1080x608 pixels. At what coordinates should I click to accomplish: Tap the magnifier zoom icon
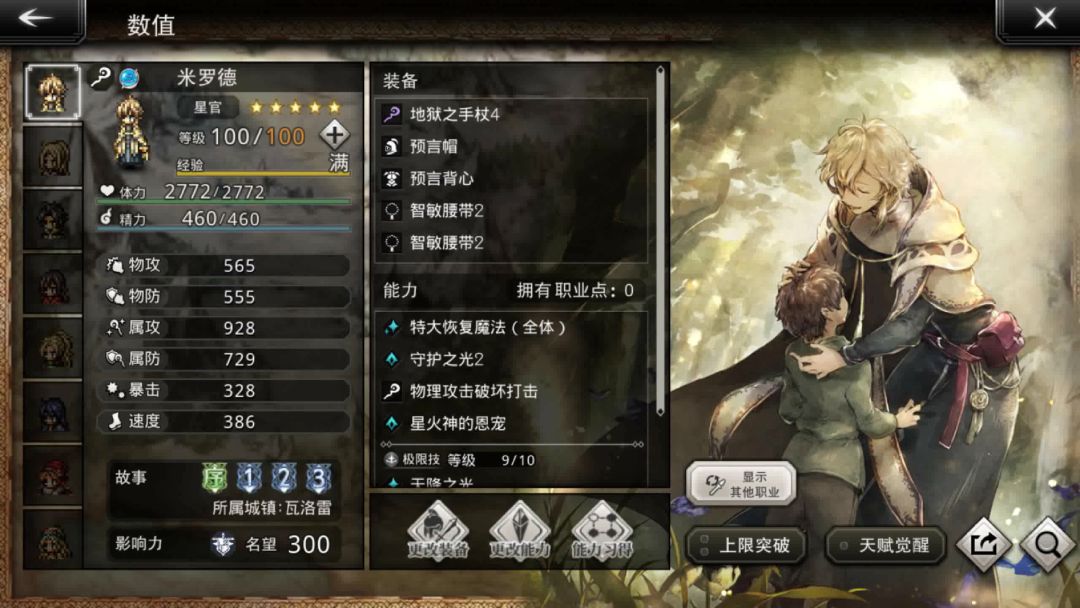pos(1048,545)
